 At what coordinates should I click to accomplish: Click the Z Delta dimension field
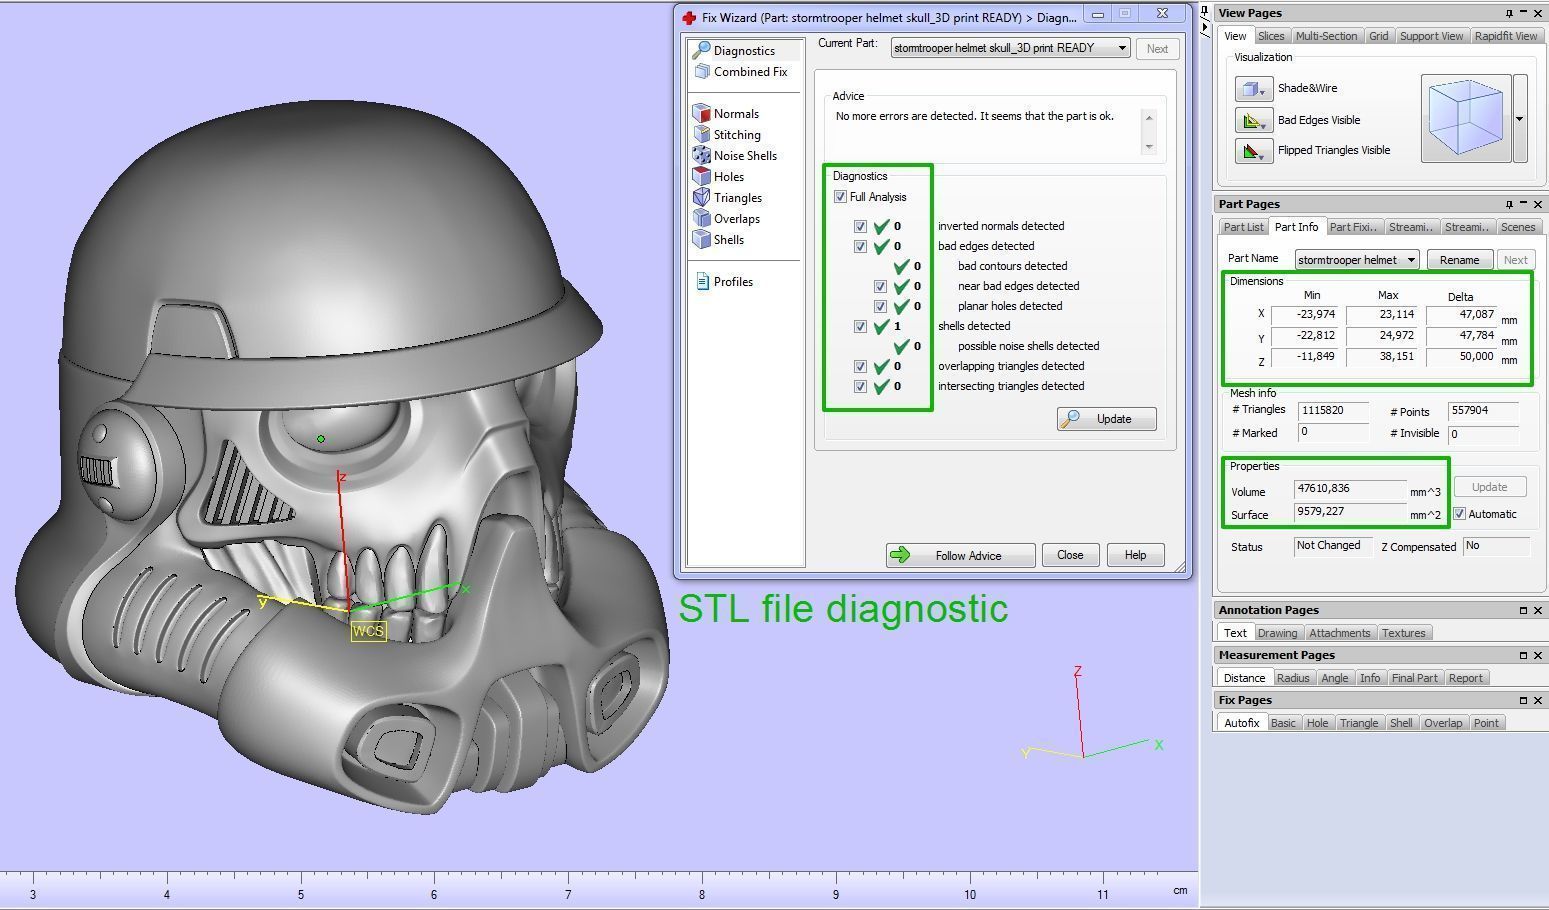(1461, 357)
